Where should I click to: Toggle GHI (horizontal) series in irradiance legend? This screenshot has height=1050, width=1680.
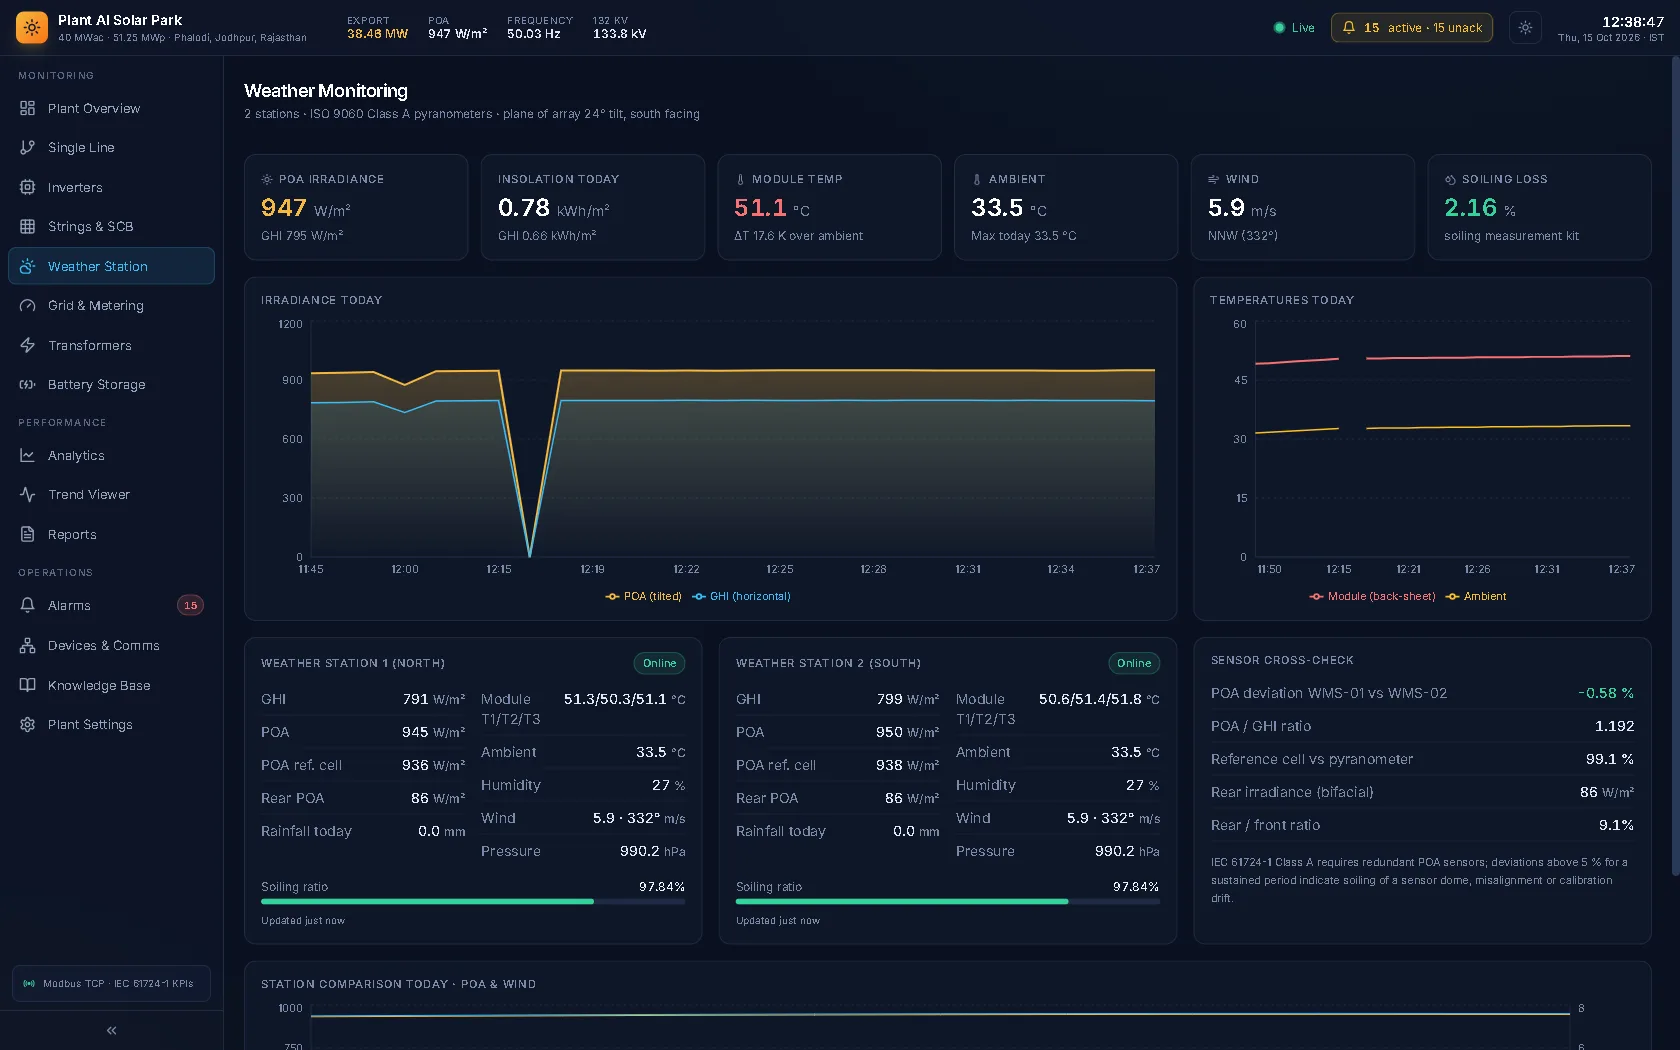click(741, 597)
